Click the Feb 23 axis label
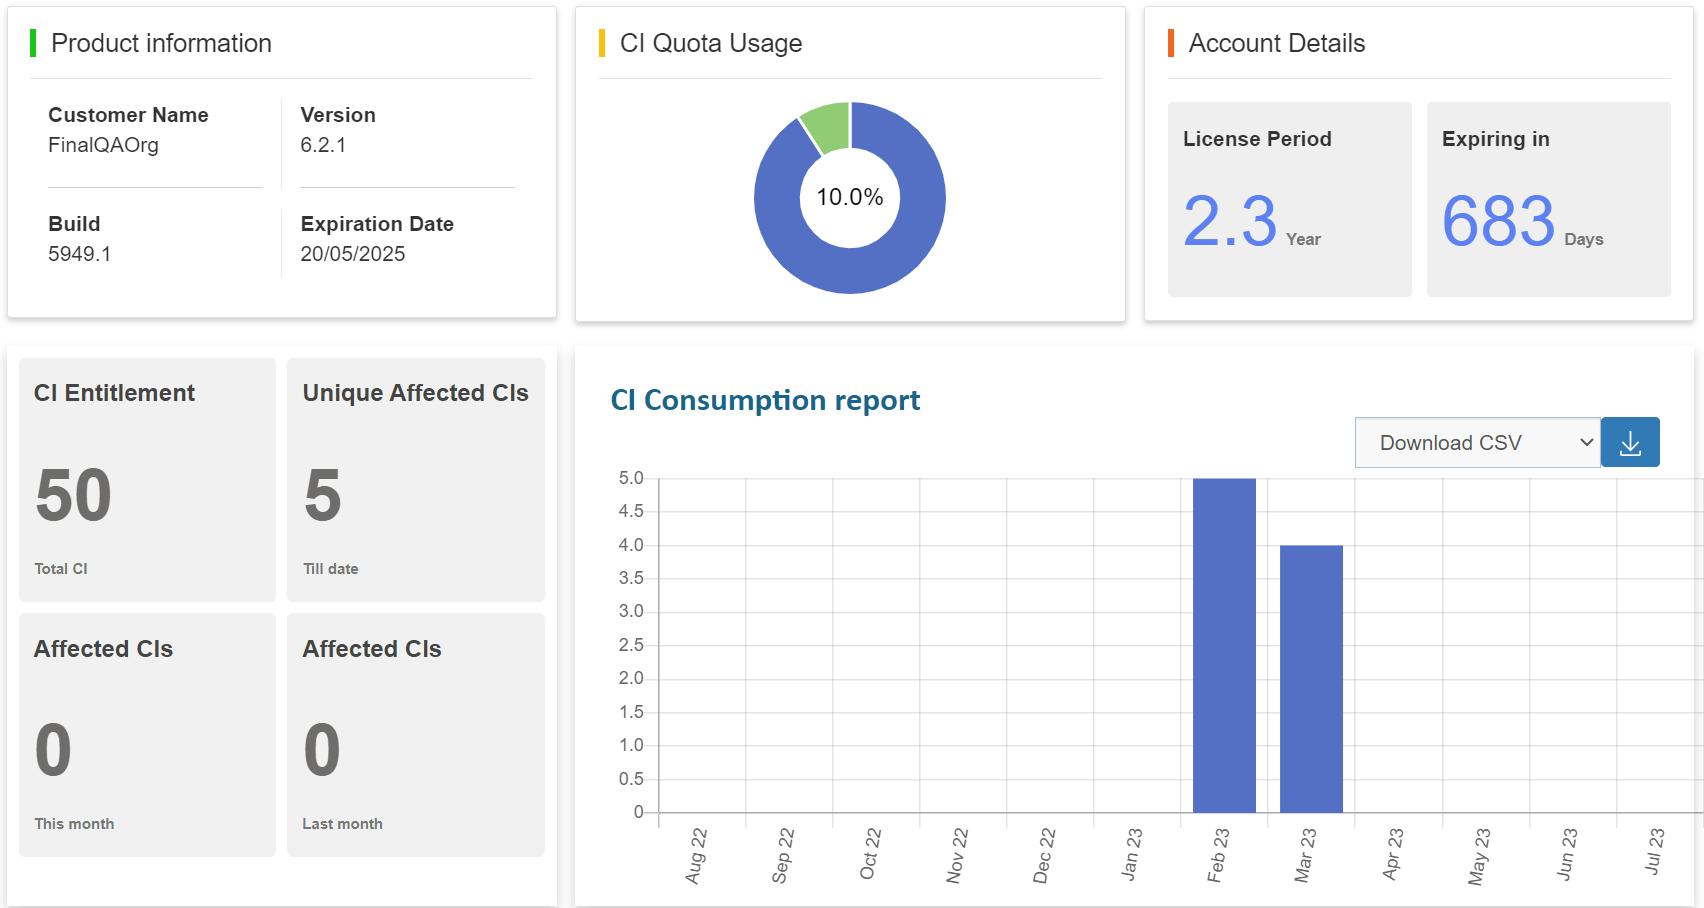1704x908 pixels. (1218, 855)
